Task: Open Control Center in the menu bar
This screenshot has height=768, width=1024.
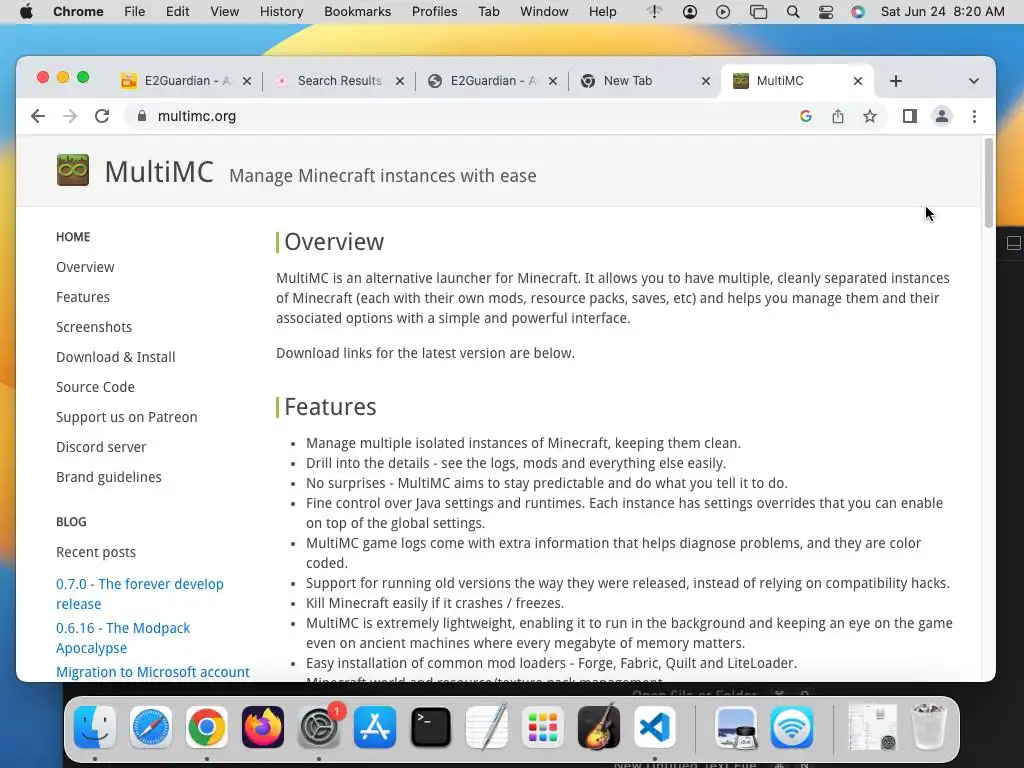Action: (826, 12)
